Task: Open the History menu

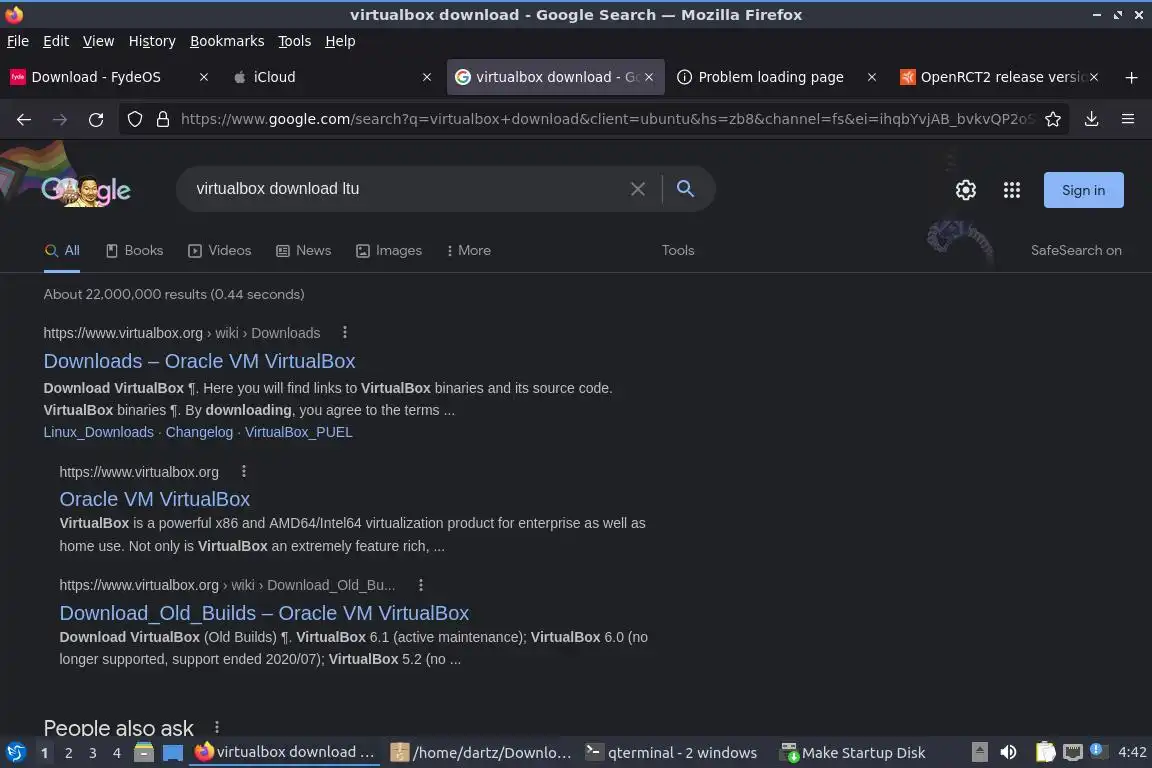Action: (x=152, y=41)
